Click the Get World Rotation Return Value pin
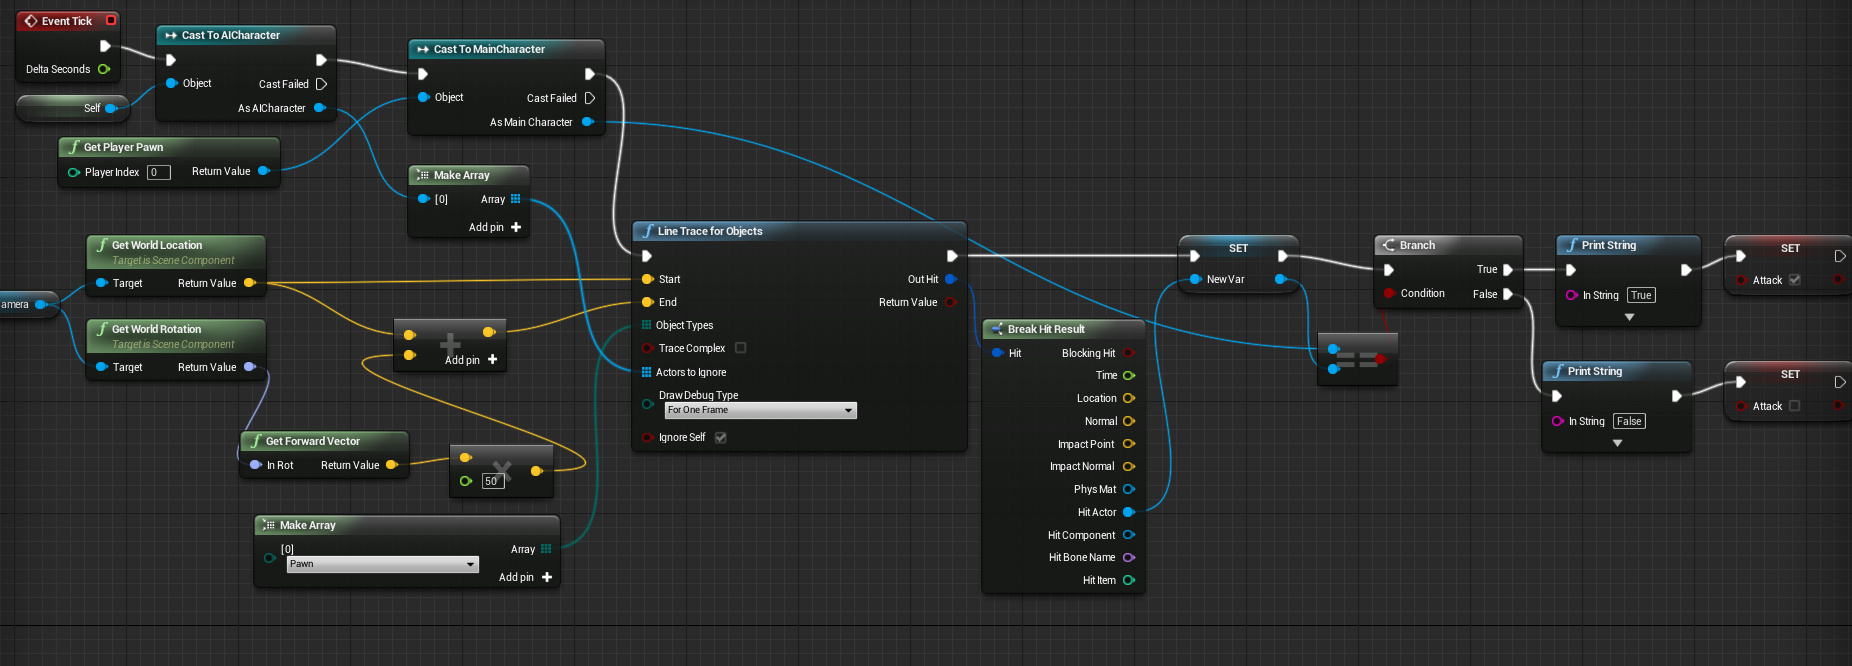1852x666 pixels. pos(250,367)
